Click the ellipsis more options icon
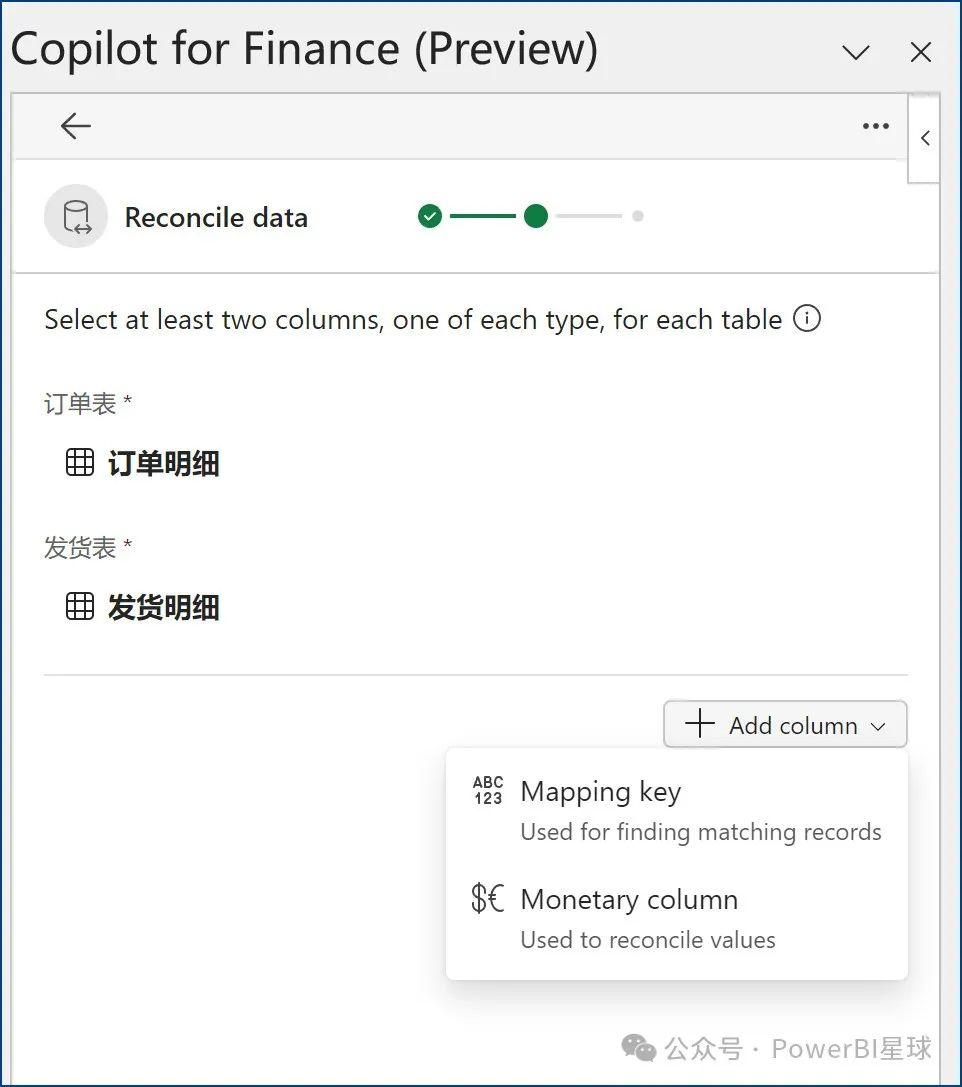 (x=875, y=126)
